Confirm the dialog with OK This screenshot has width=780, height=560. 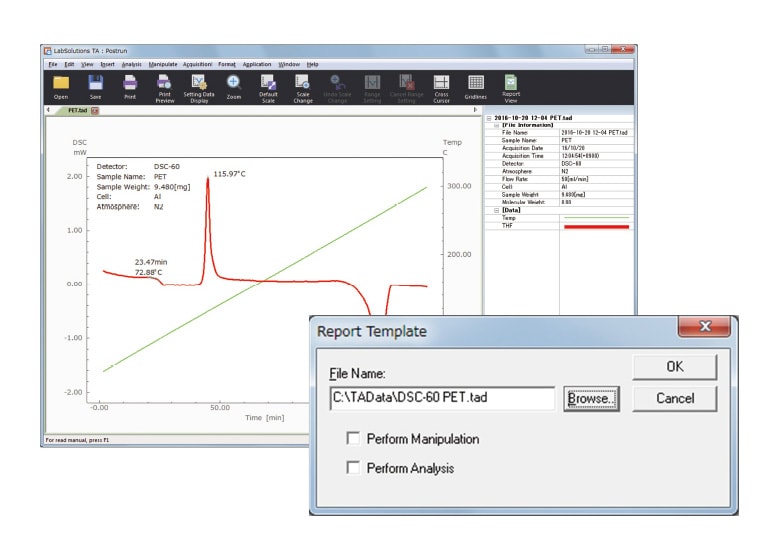tap(675, 367)
